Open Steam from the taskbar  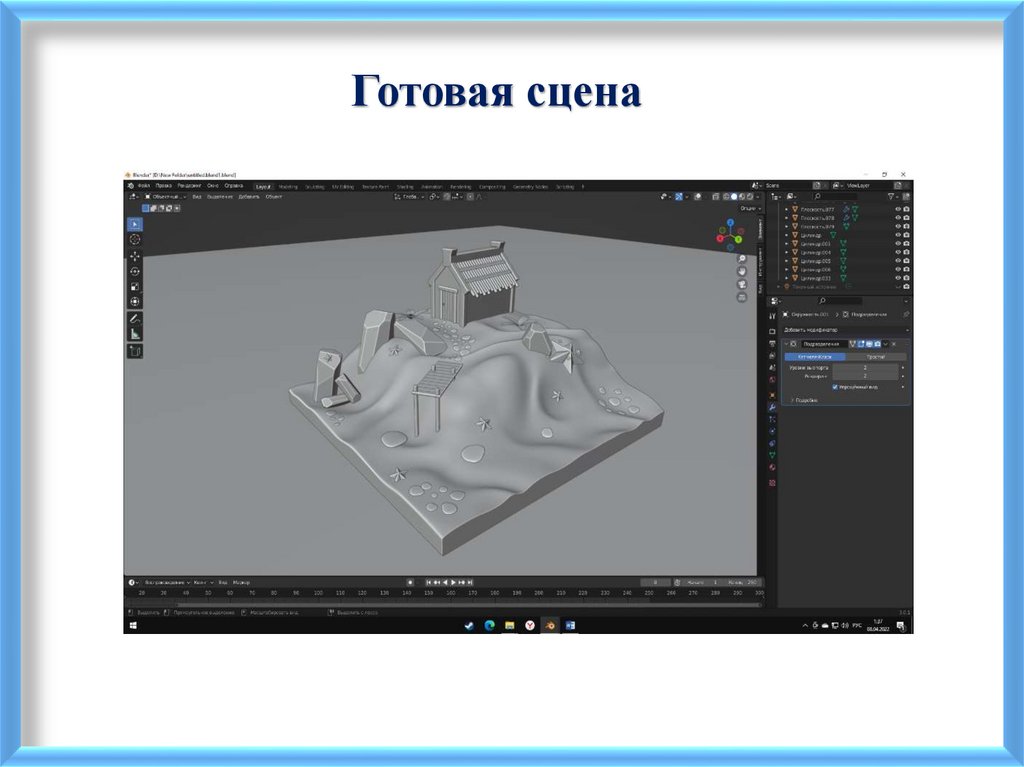click(469, 626)
